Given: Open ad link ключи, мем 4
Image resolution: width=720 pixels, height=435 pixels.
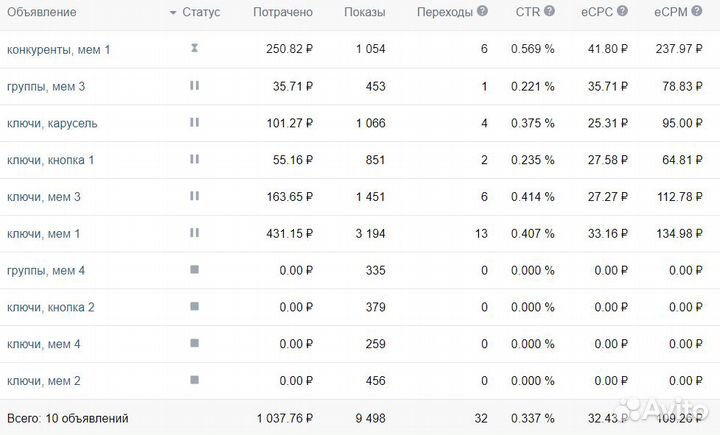Looking at the screenshot, I should tap(43, 344).
